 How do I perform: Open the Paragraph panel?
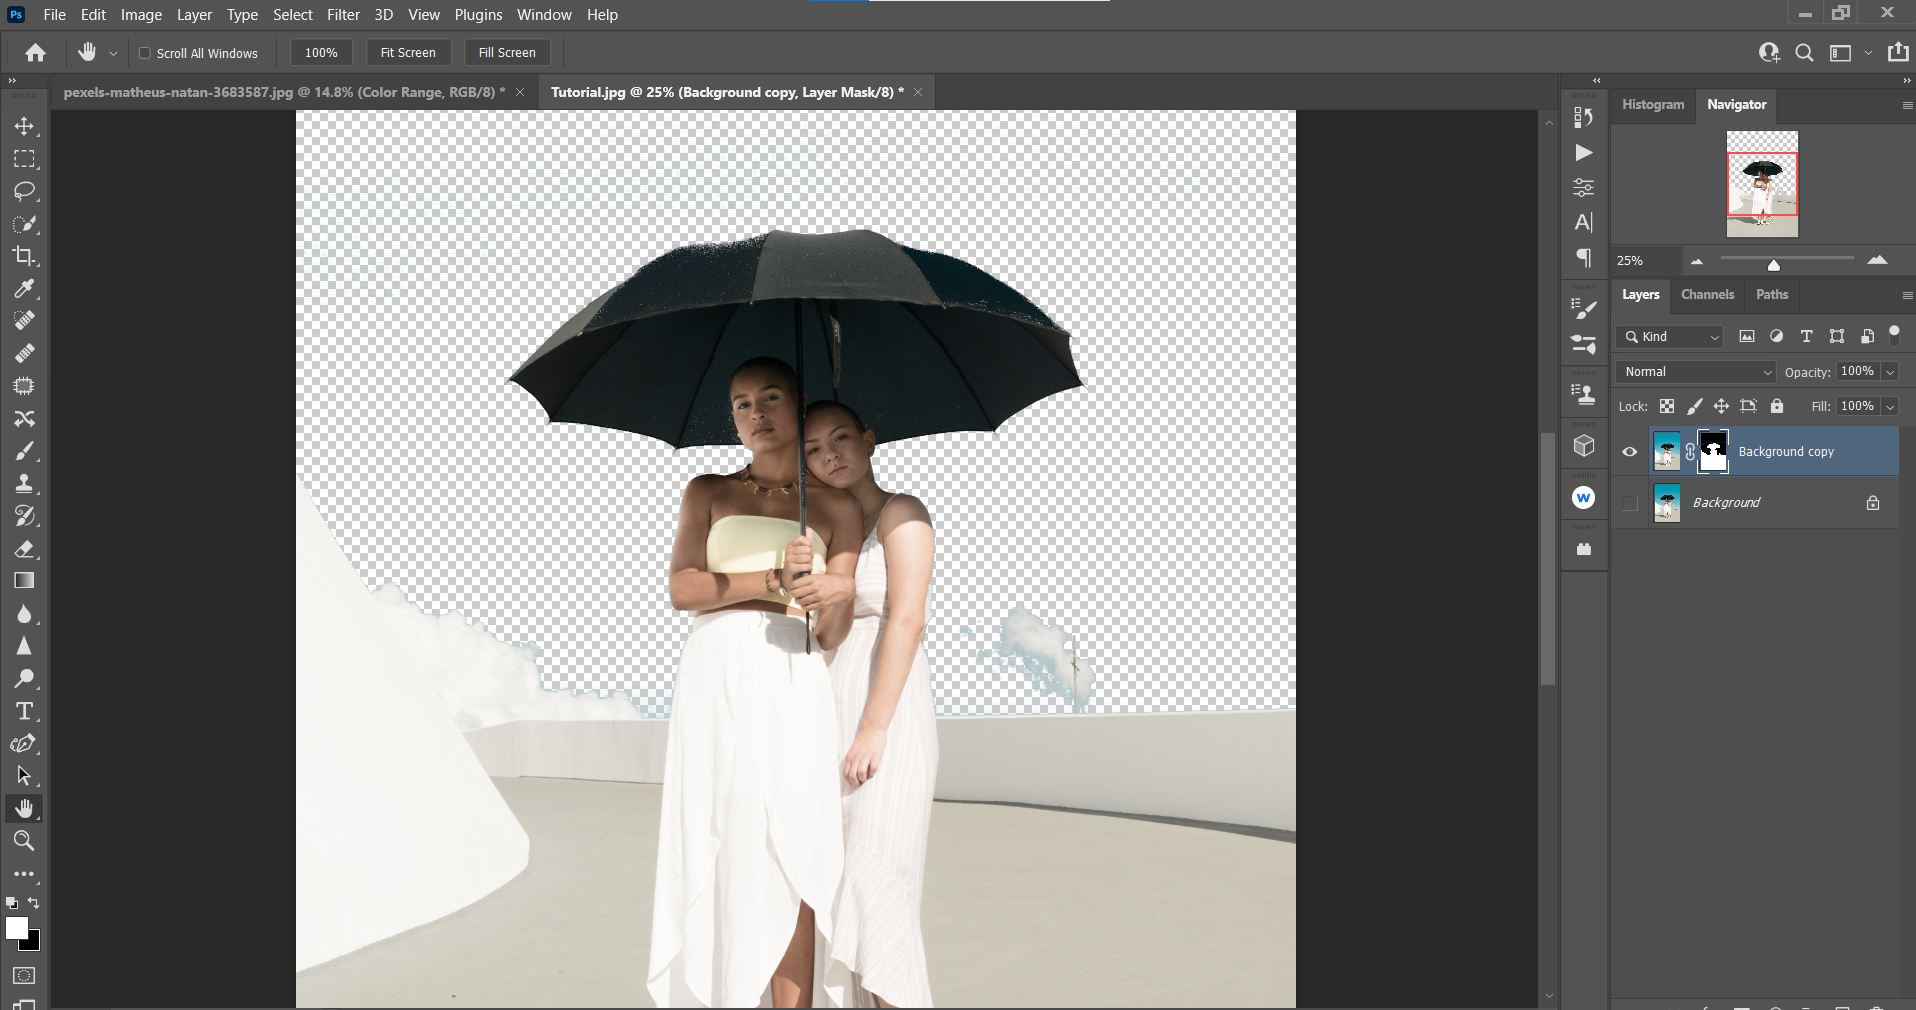click(1583, 257)
